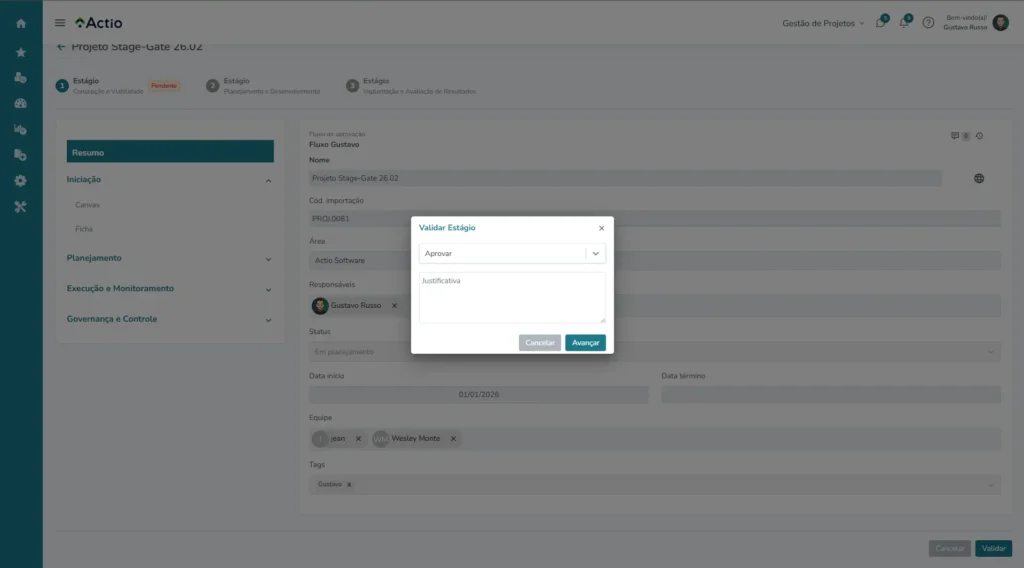The image size is (1024, 568).
Task: Open the notifications bell icon
Action: (903, 23)
